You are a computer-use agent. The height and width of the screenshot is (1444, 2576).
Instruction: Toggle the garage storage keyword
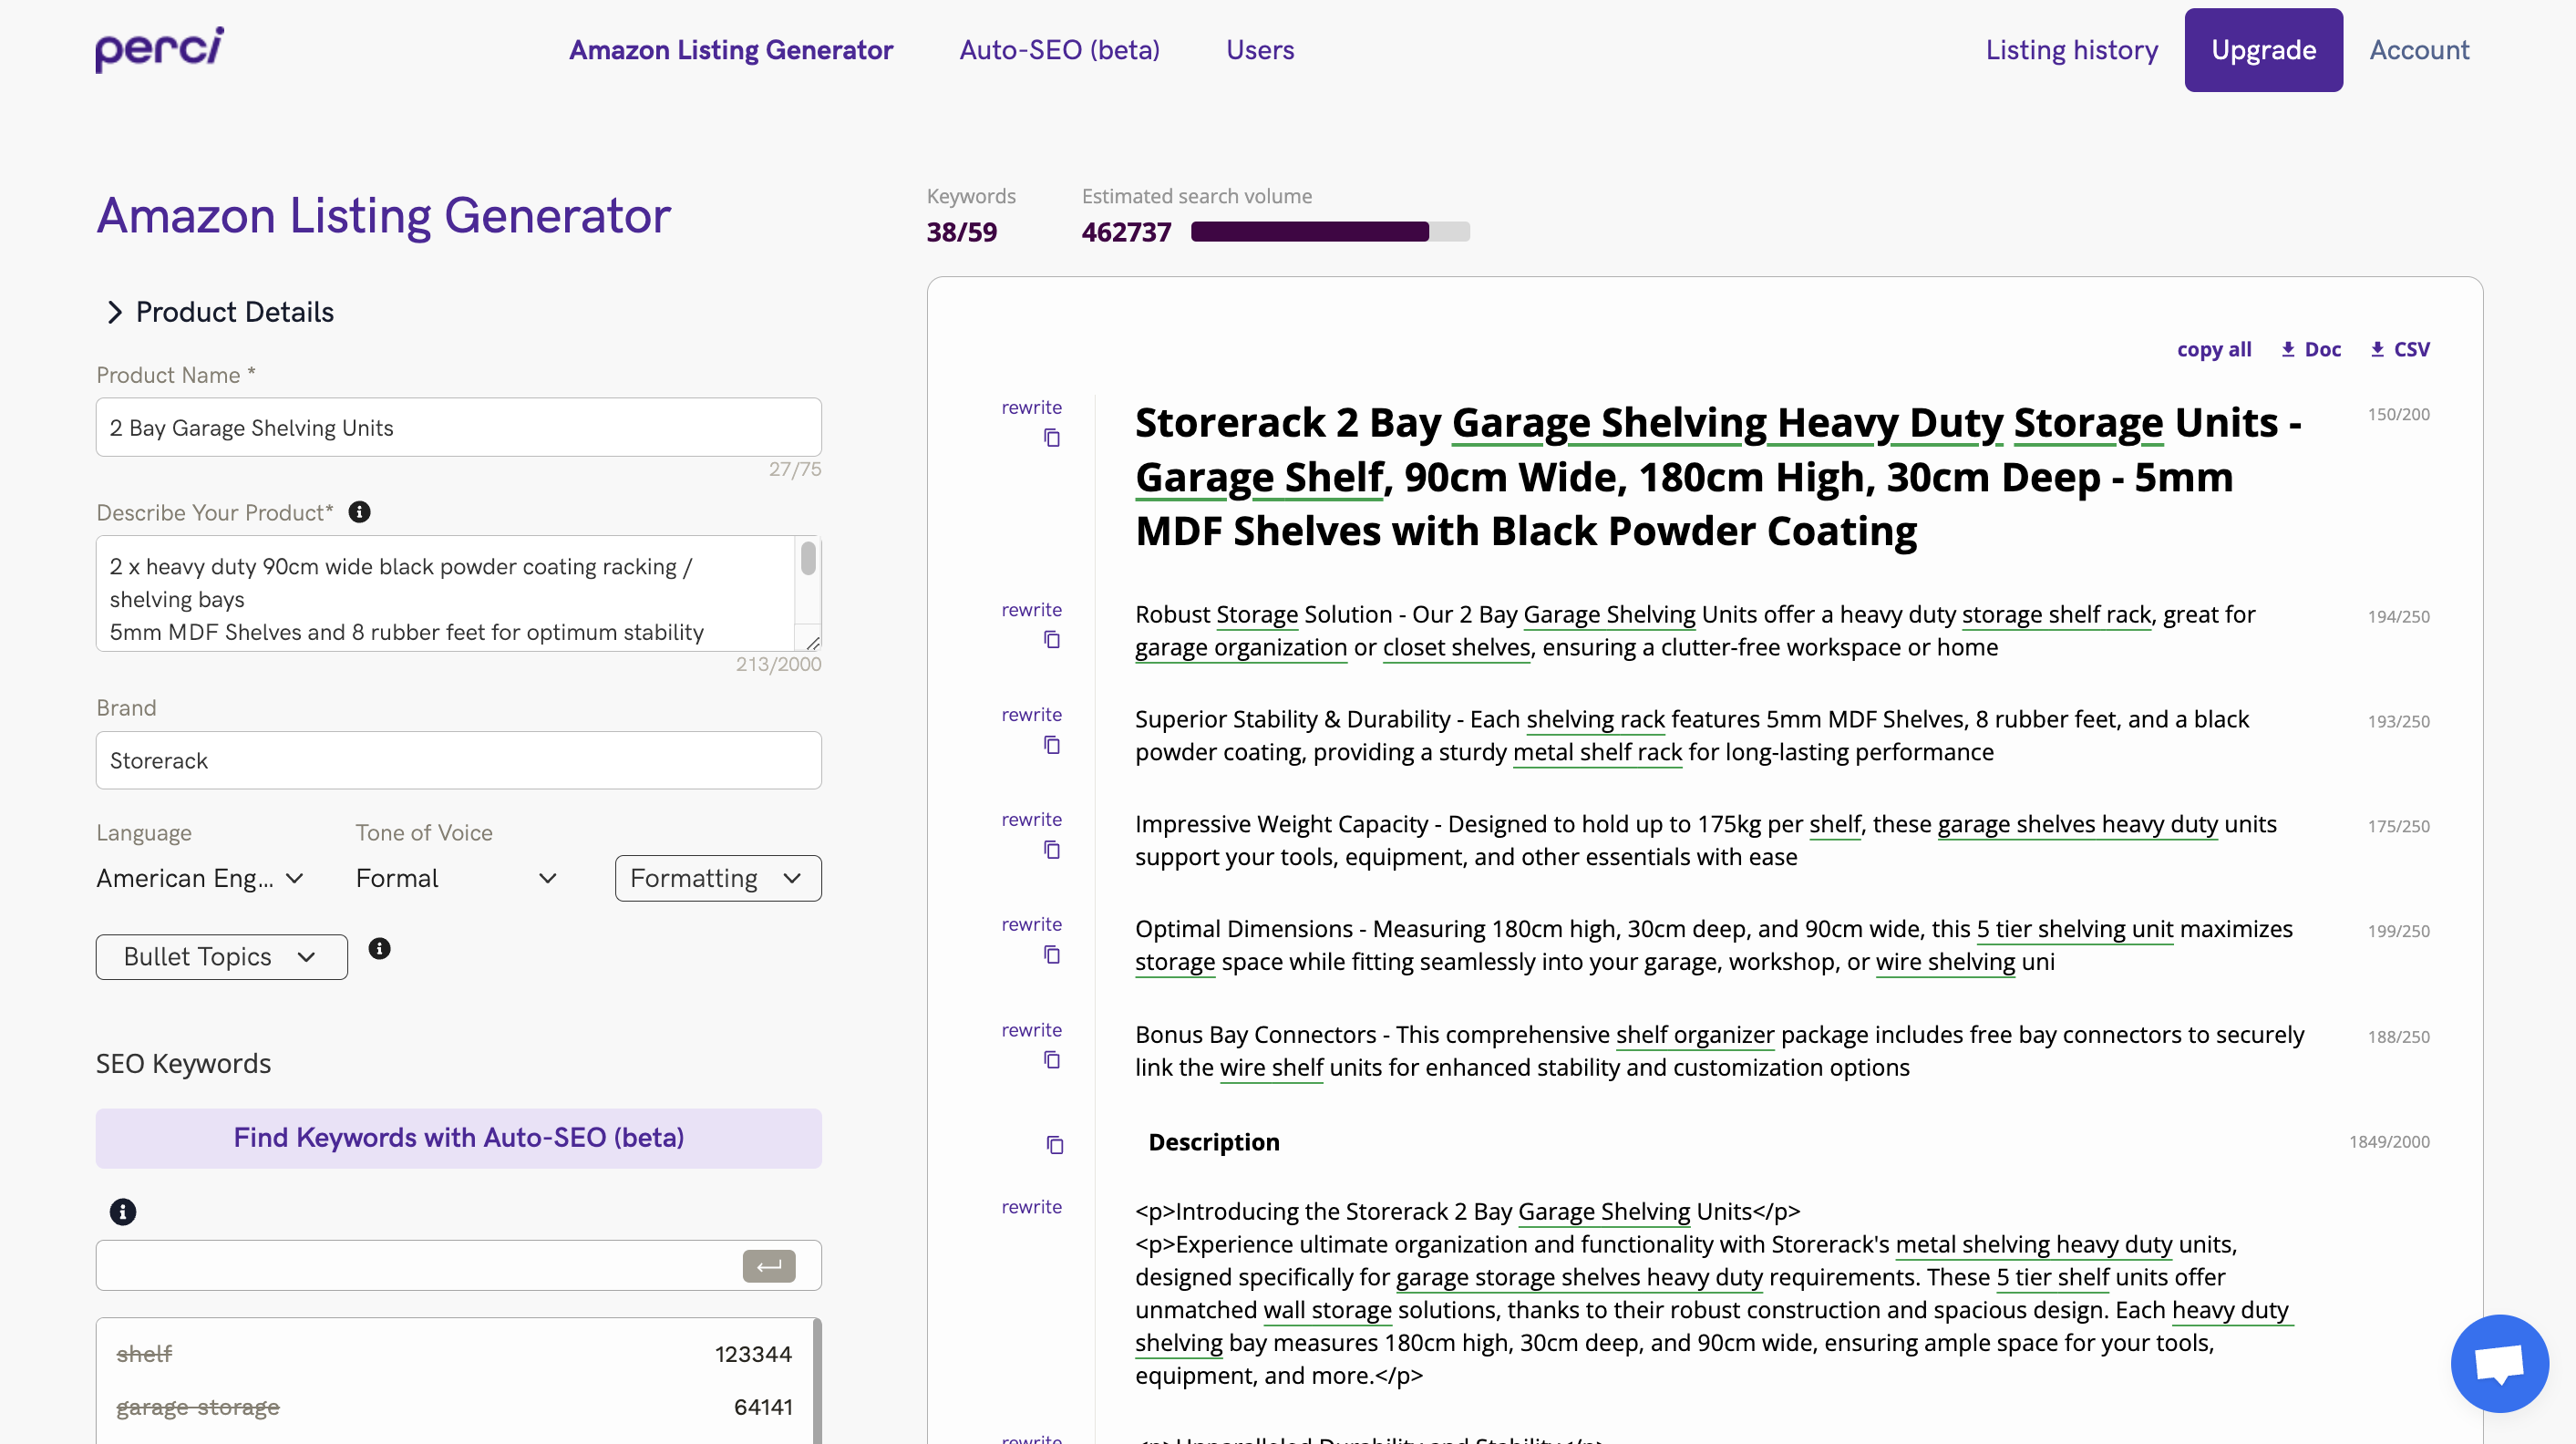[x=198, y=1406]
